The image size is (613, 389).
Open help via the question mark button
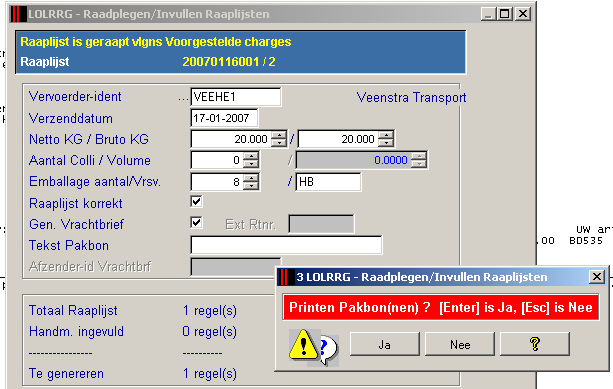535,344
